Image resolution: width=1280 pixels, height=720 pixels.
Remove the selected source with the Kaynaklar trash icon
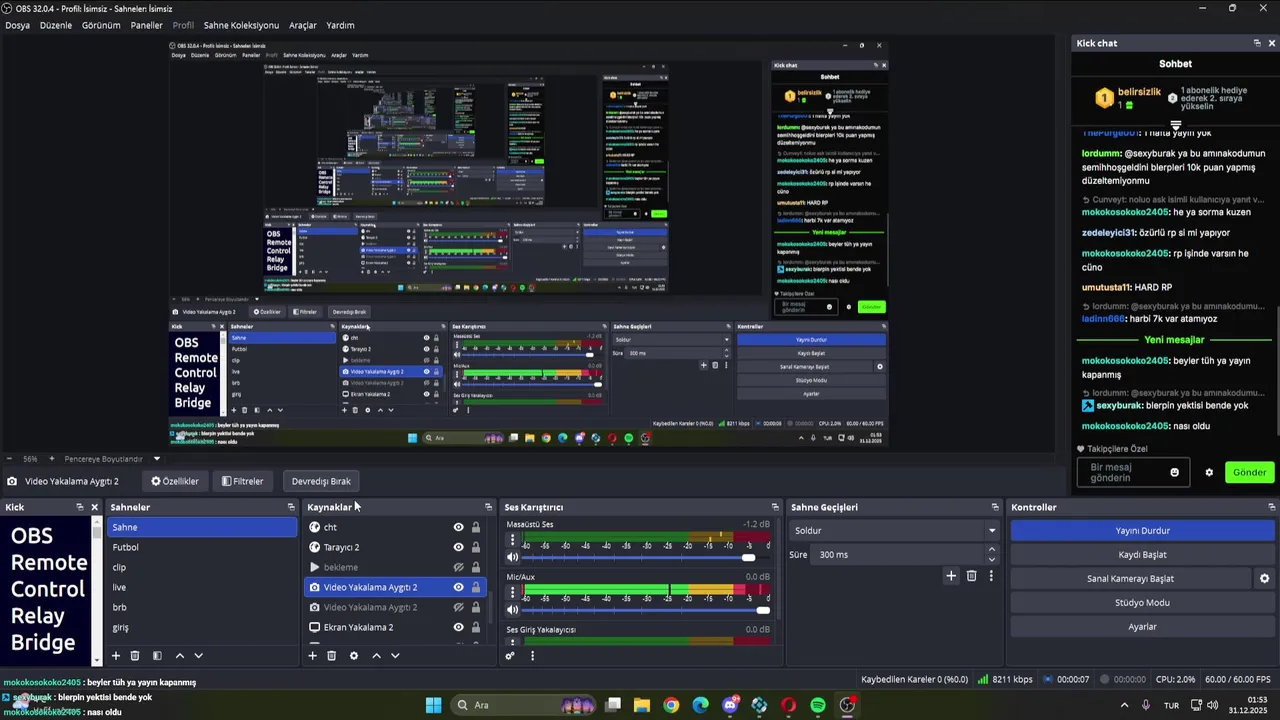[x=331, y=656]
